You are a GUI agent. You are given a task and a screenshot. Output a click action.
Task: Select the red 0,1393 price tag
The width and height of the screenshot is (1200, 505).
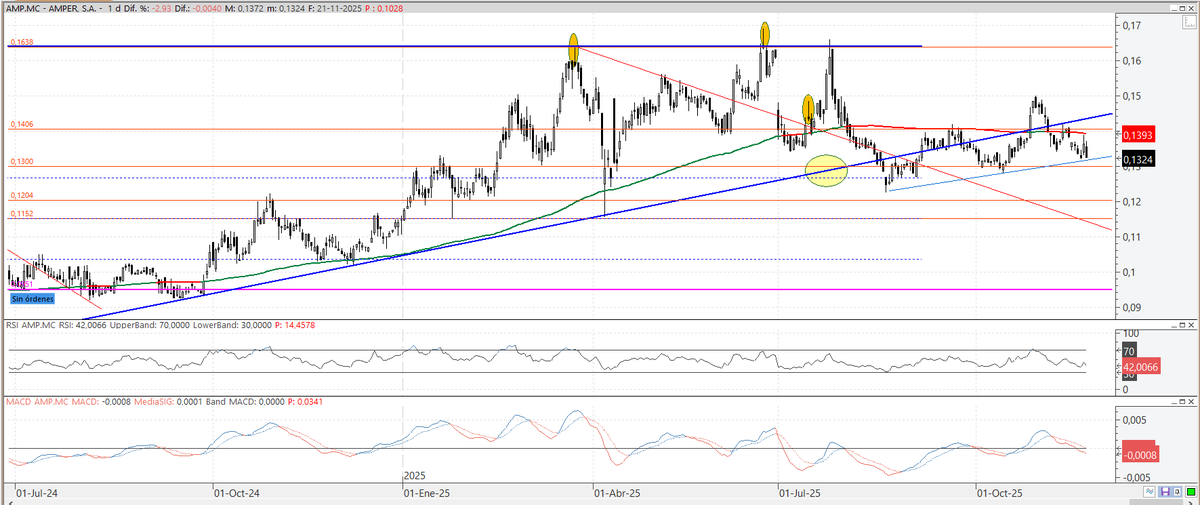click(1139, 134)
